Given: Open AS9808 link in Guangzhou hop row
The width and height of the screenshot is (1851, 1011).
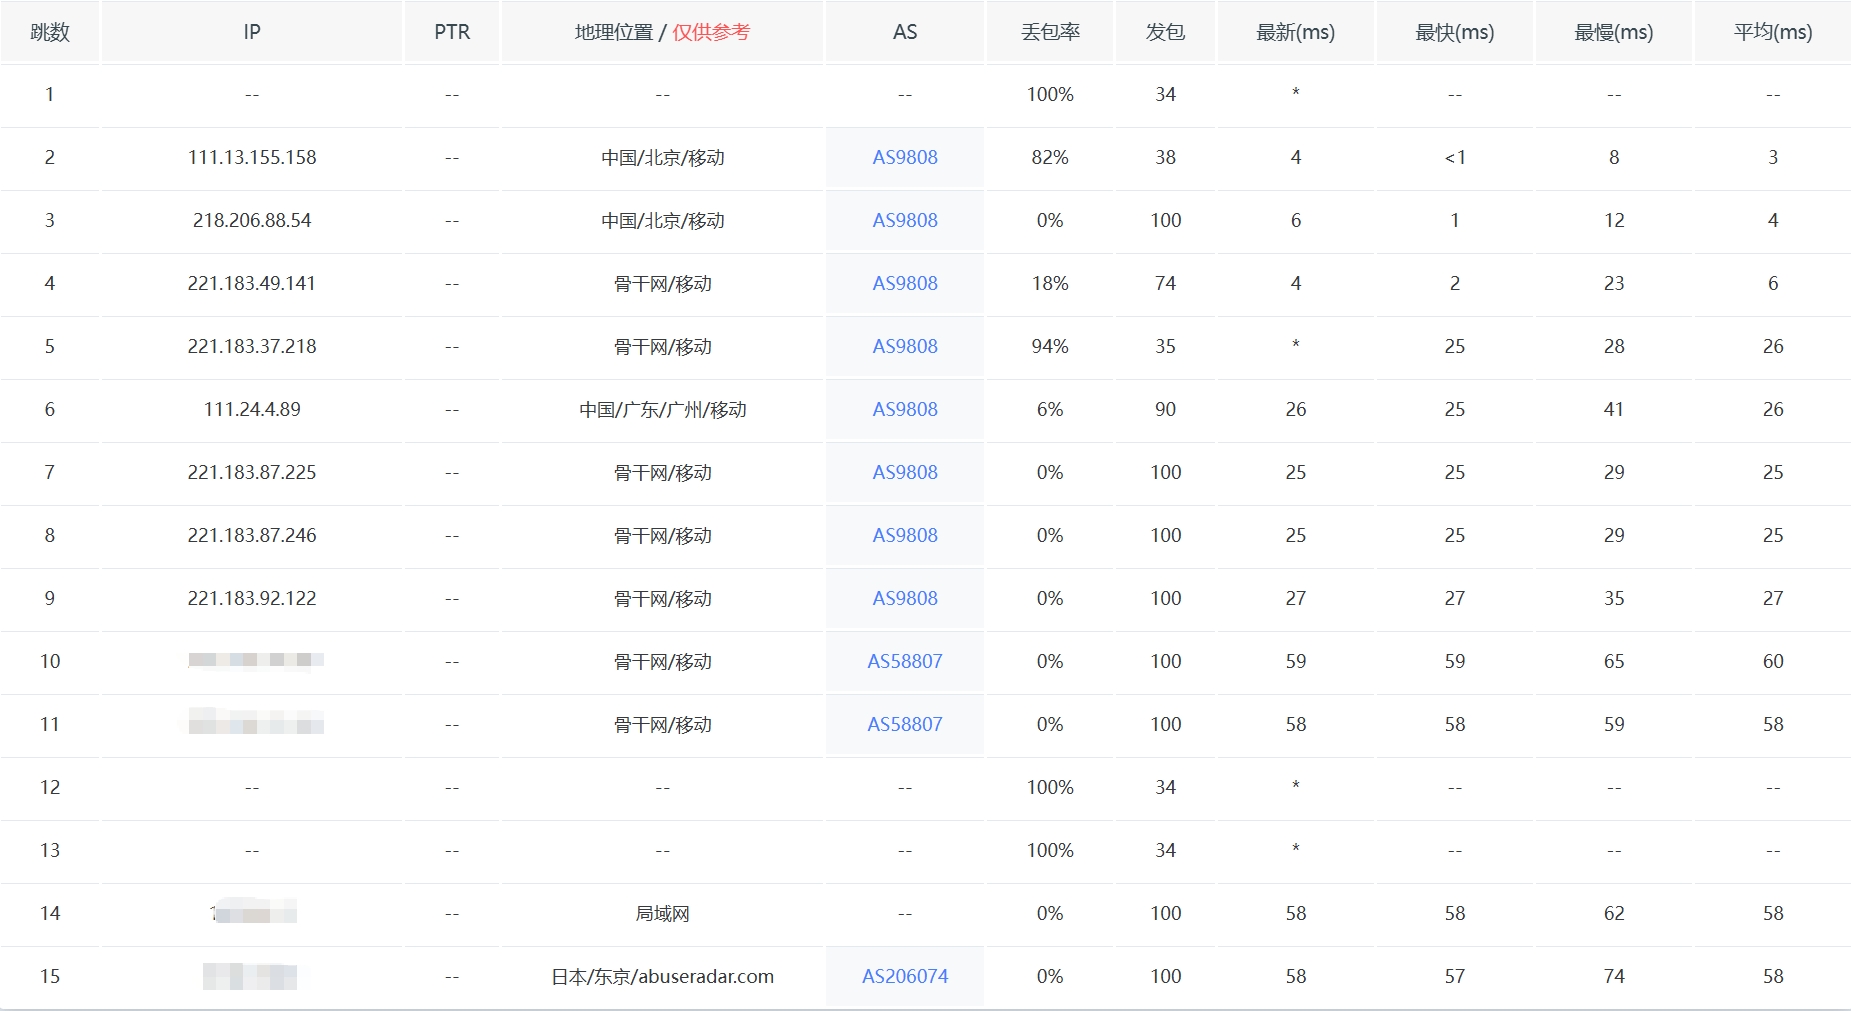Looking at the screenshot, I should coord(904,409).
